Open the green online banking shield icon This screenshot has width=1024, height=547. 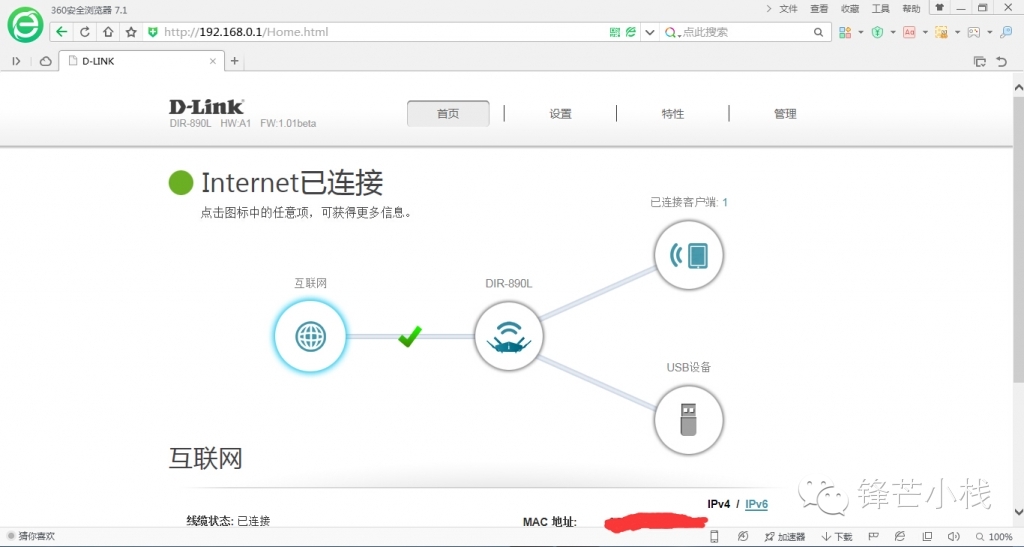tap(877, 32)
